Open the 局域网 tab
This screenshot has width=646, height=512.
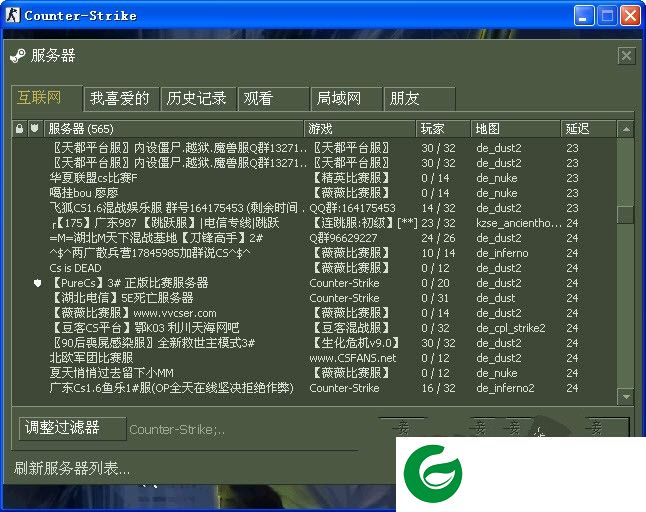(x=346, y=99)
